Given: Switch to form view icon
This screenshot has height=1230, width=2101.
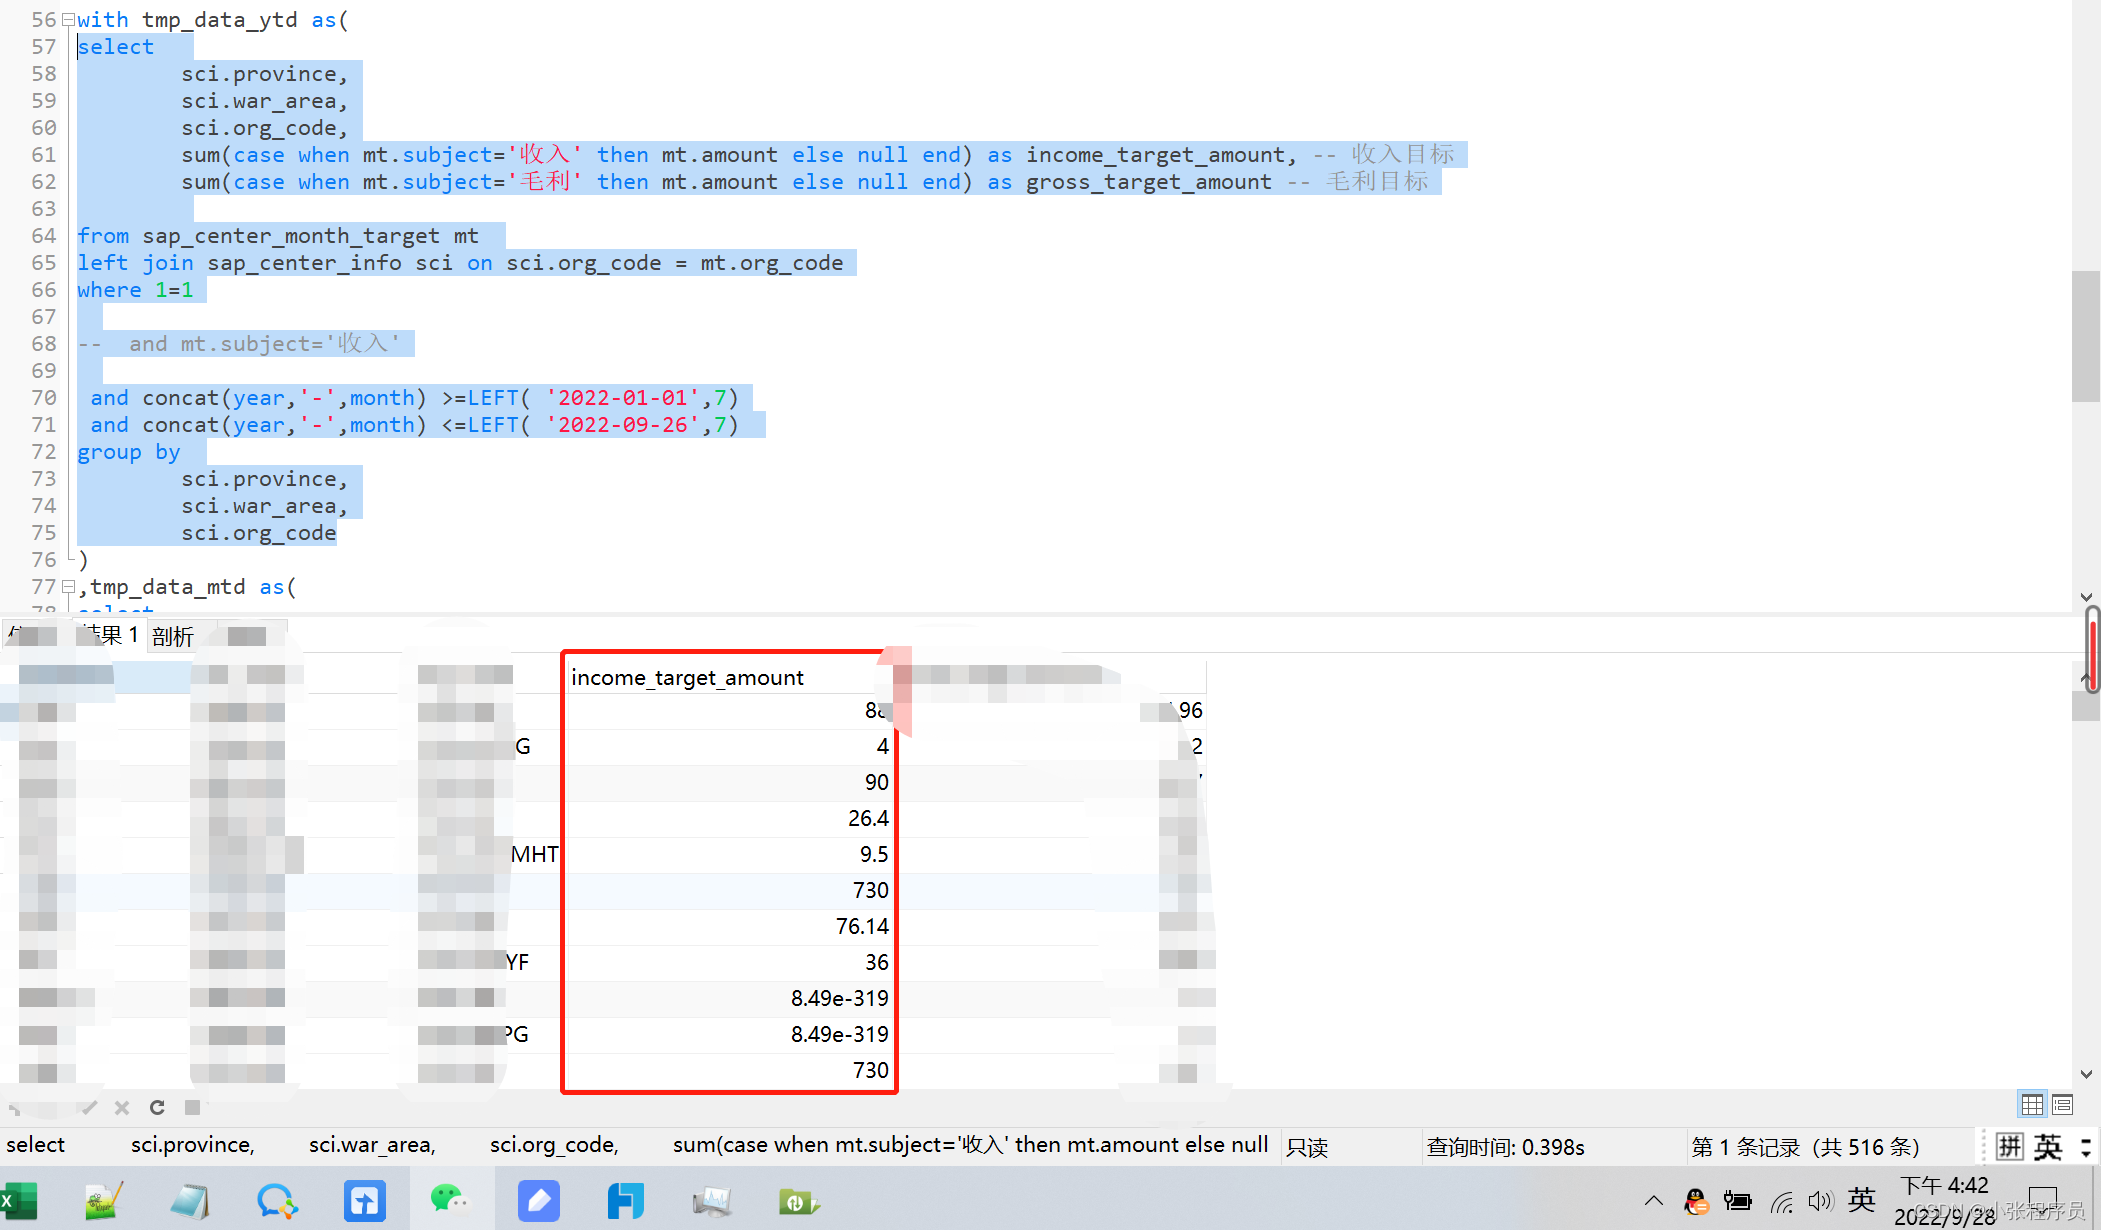Looking at the screenshot, I should coord(2062,1105).
